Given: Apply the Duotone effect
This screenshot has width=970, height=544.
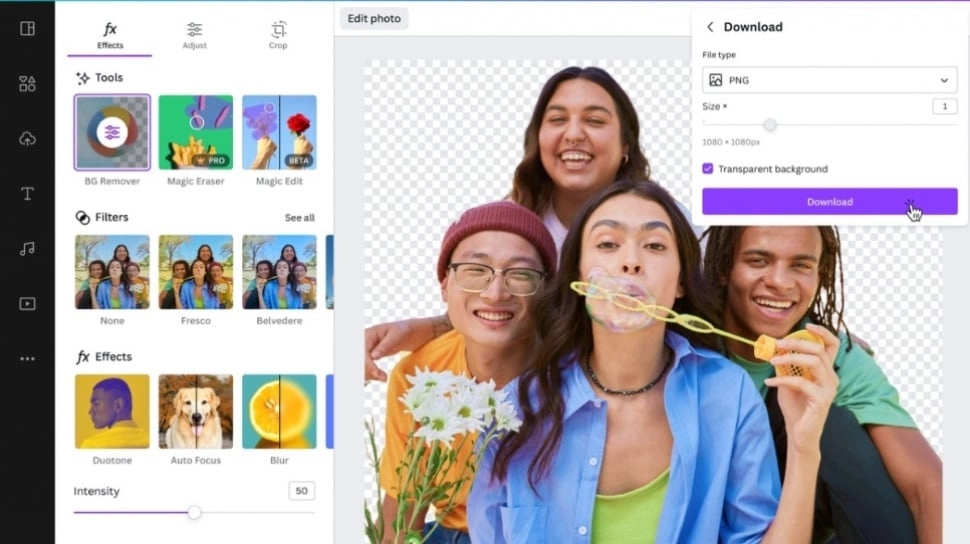Looking at the screenshot, I should [x=112, y=412].
